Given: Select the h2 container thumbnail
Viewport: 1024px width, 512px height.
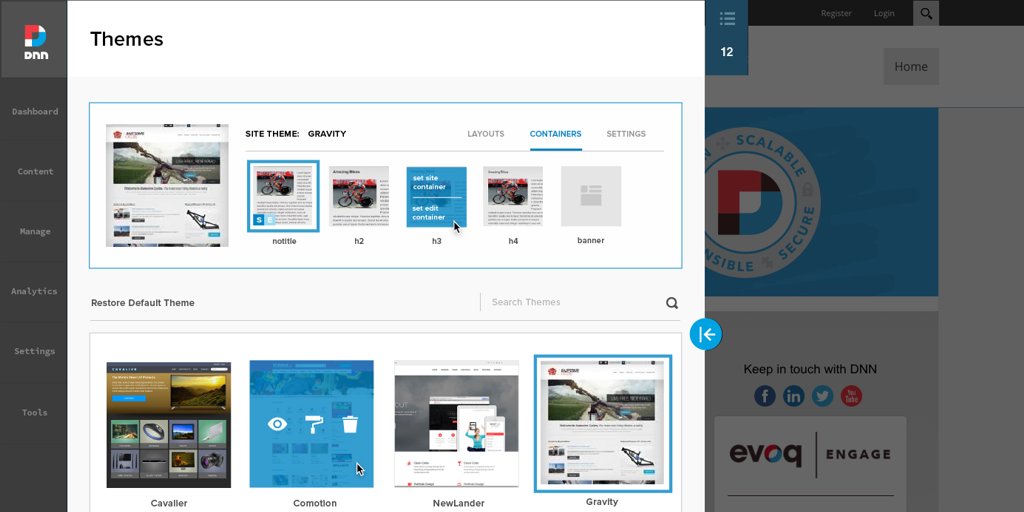Looking at the screenshot, I should (x=359, y=197).
